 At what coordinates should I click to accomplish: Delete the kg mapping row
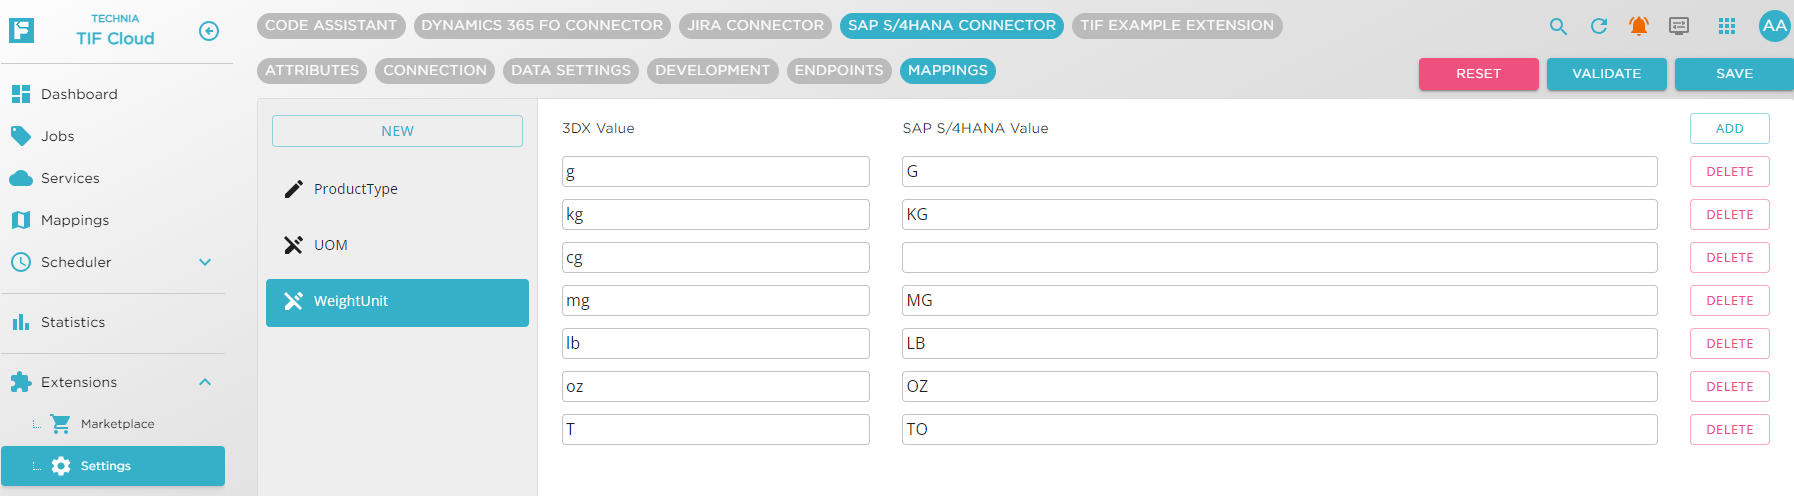tap(1729, 215)
